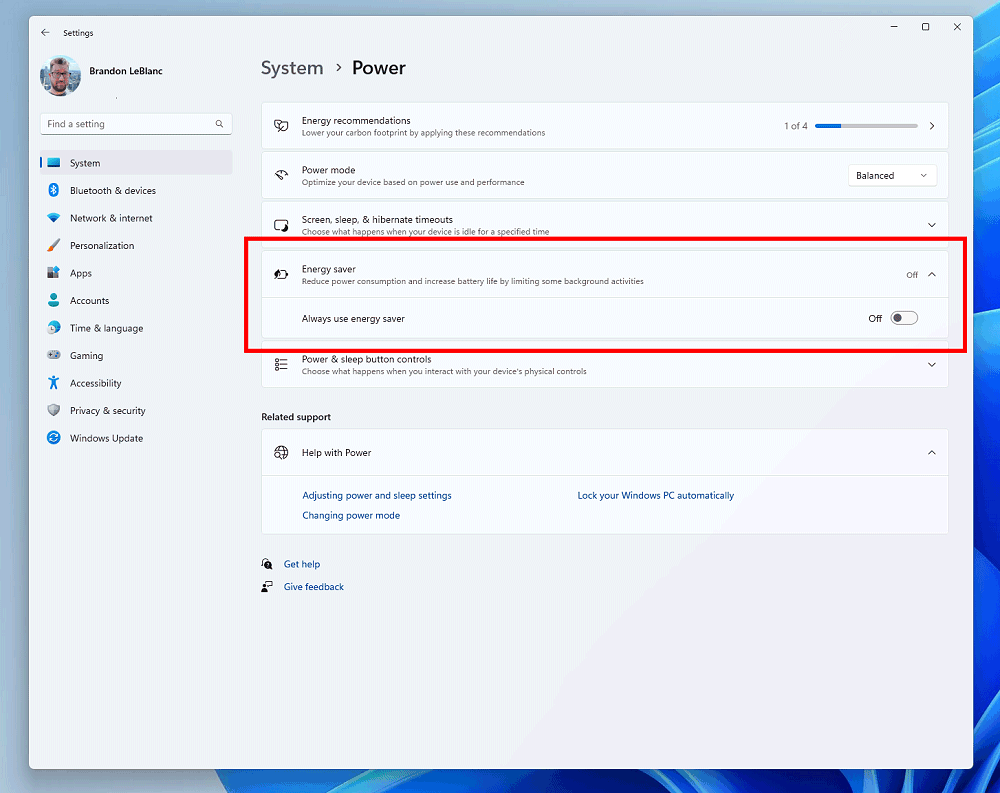Click the Accessibility icon in sidebar
Viewport: 1000px width, 793px height.
tap(53, 383)
